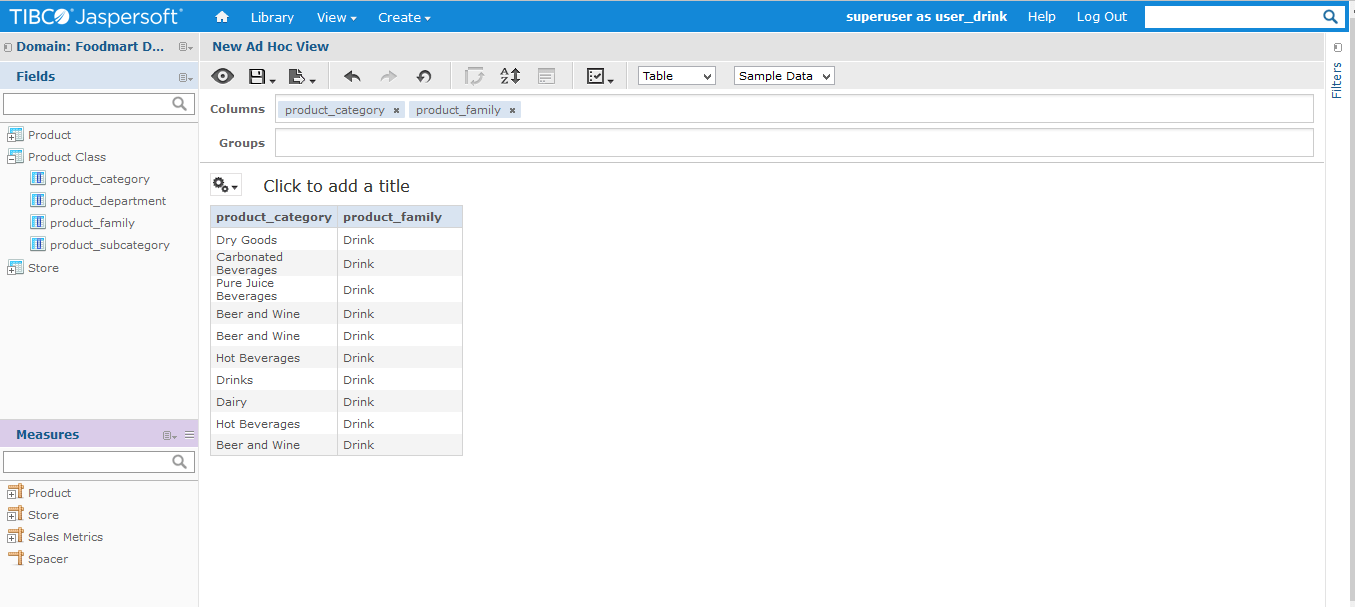The height and width of the screenshot is (607, 1355).
Task: Open the Save floppy disk menu
Action: 261,76
